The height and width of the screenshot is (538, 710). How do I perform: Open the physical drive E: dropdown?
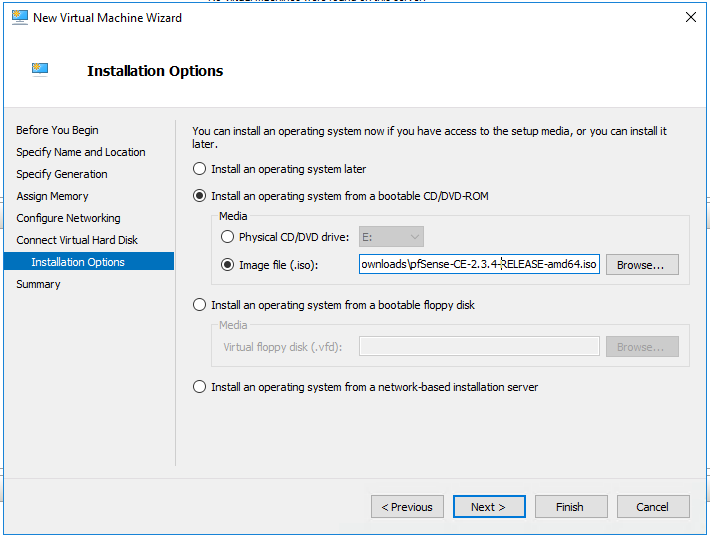coord(391,237)
